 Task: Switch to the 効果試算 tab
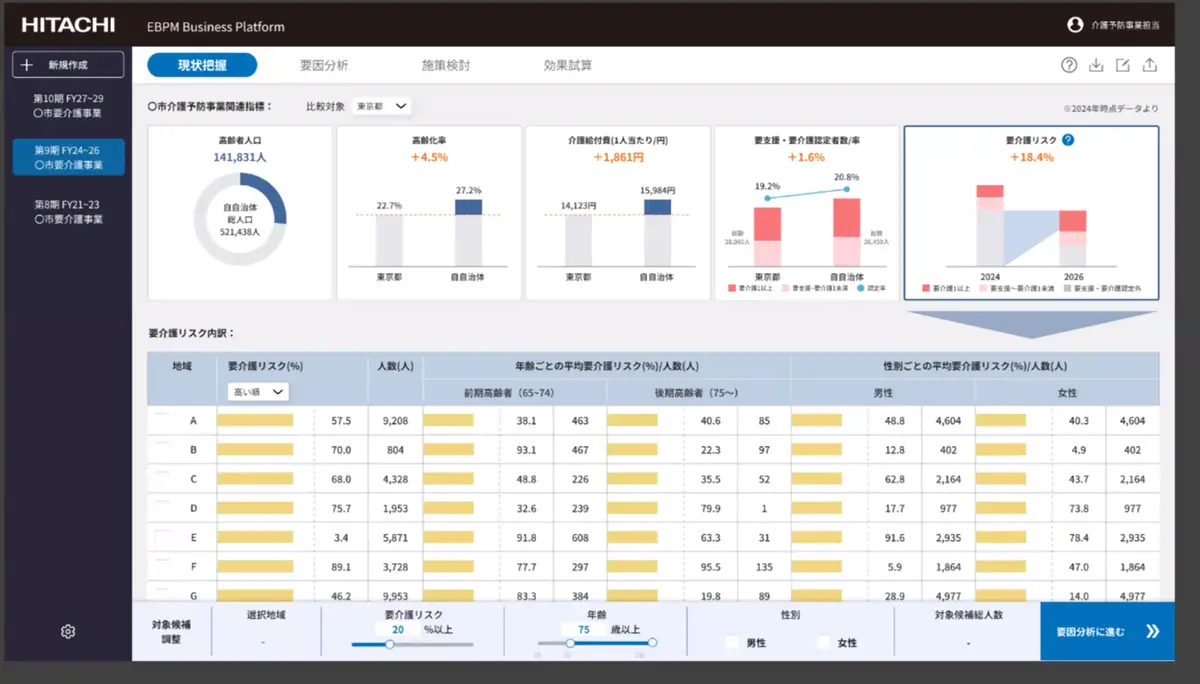(568, 65)
